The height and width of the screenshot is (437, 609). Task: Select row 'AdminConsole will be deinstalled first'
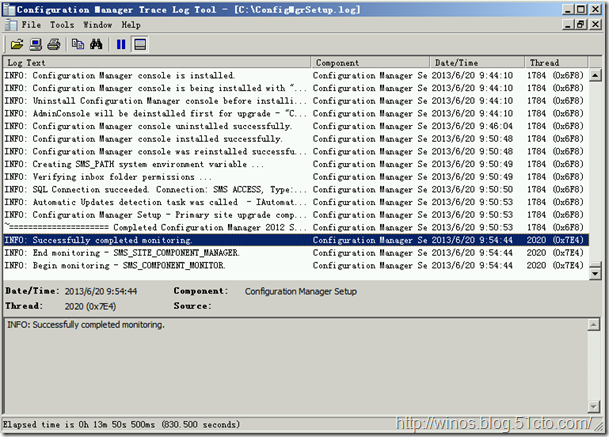click(x=296, y=113)
